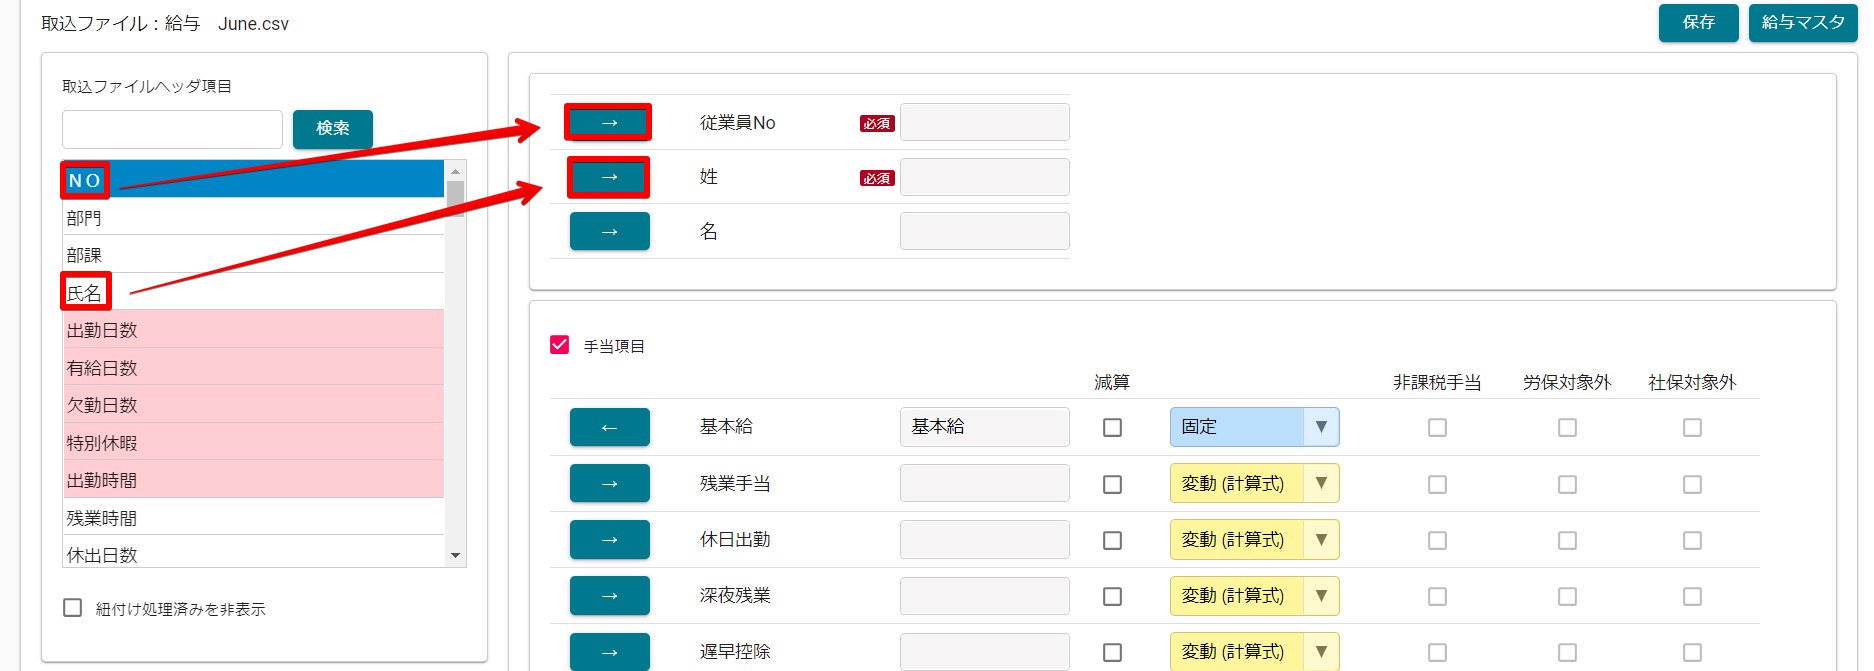
Task: Click the 姓 mapping field
Action: coord(984,177)
